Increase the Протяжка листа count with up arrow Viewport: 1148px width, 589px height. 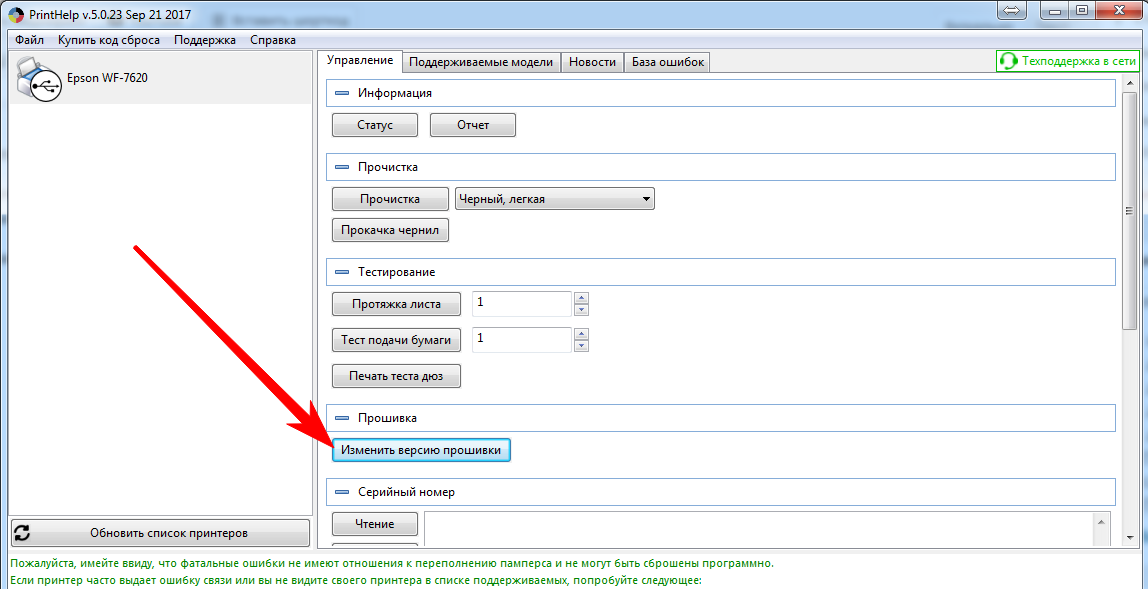(x=581, y=298)
